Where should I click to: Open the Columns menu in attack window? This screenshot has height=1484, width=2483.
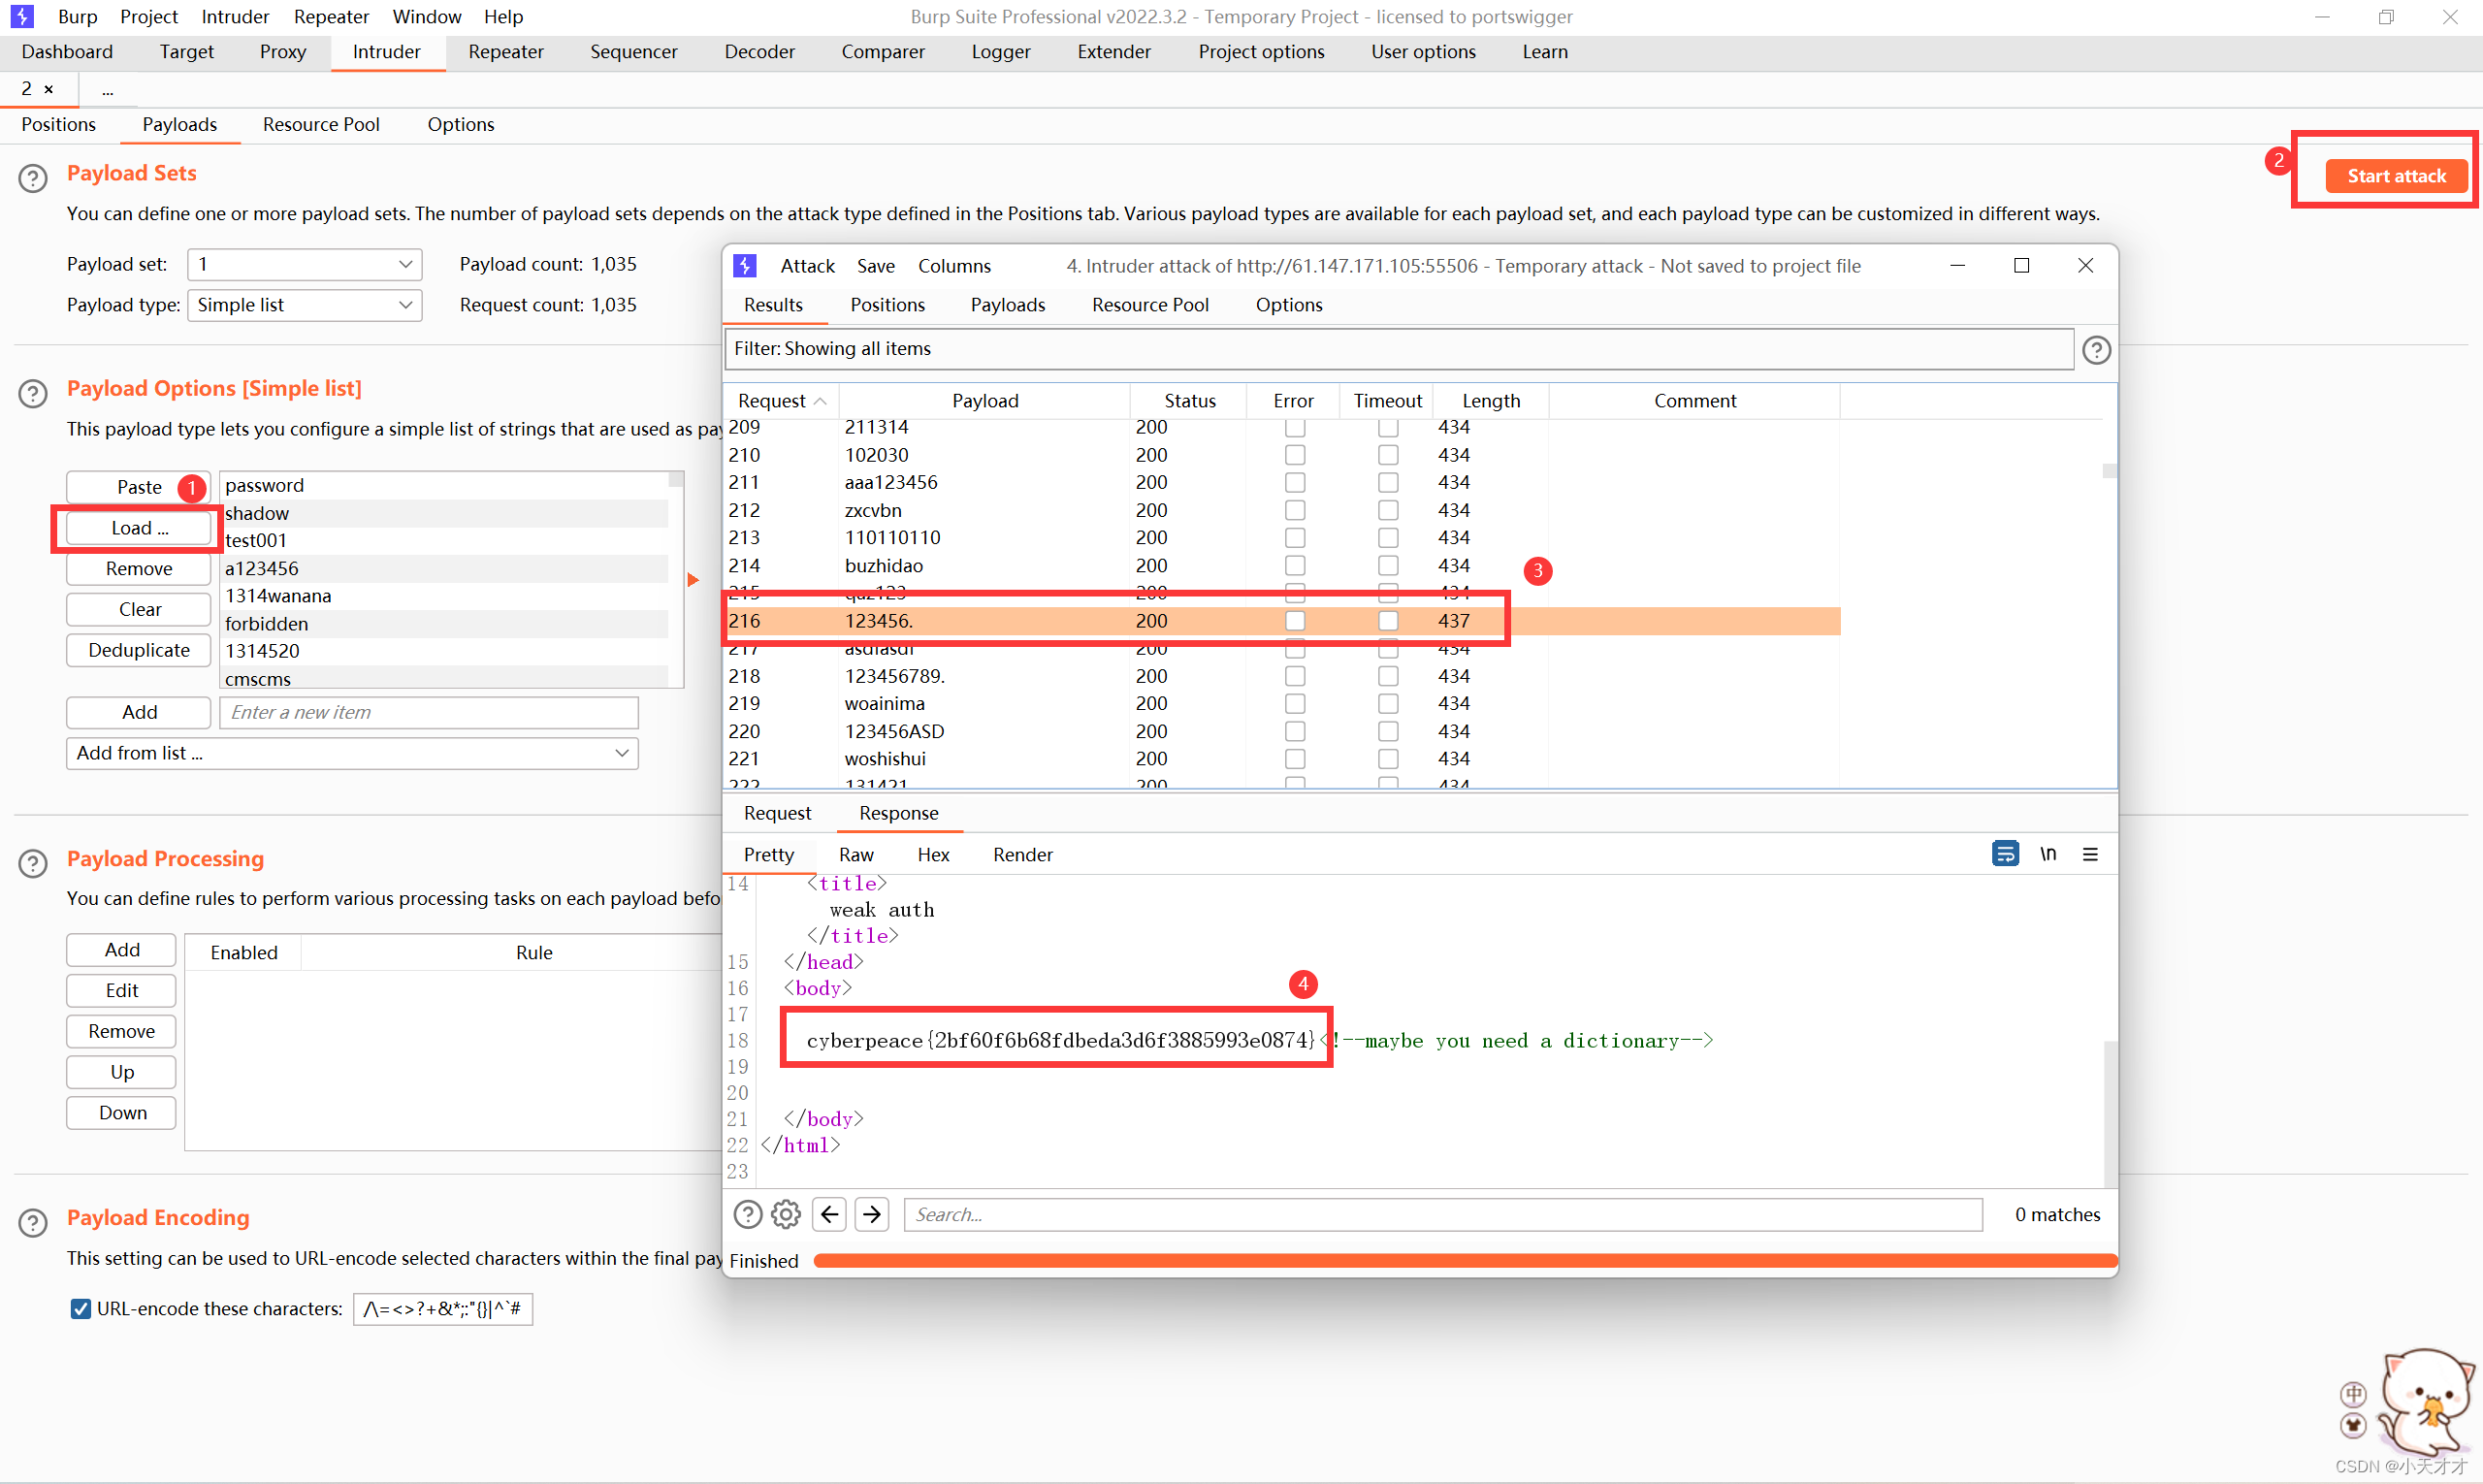coord(954,266)
